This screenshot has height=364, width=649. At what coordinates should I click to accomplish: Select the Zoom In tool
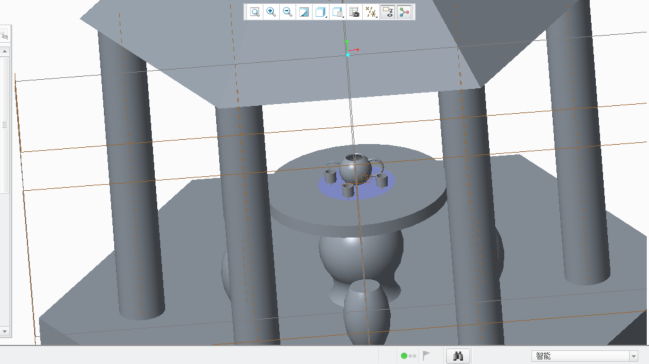coord(271,12)
